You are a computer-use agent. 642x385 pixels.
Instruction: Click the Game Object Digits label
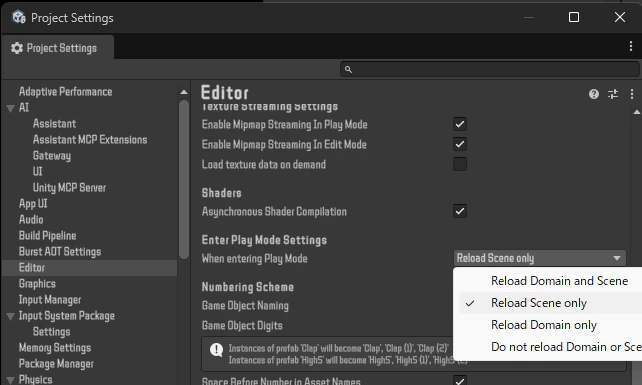pyautogui.click(x=242, y=326)
